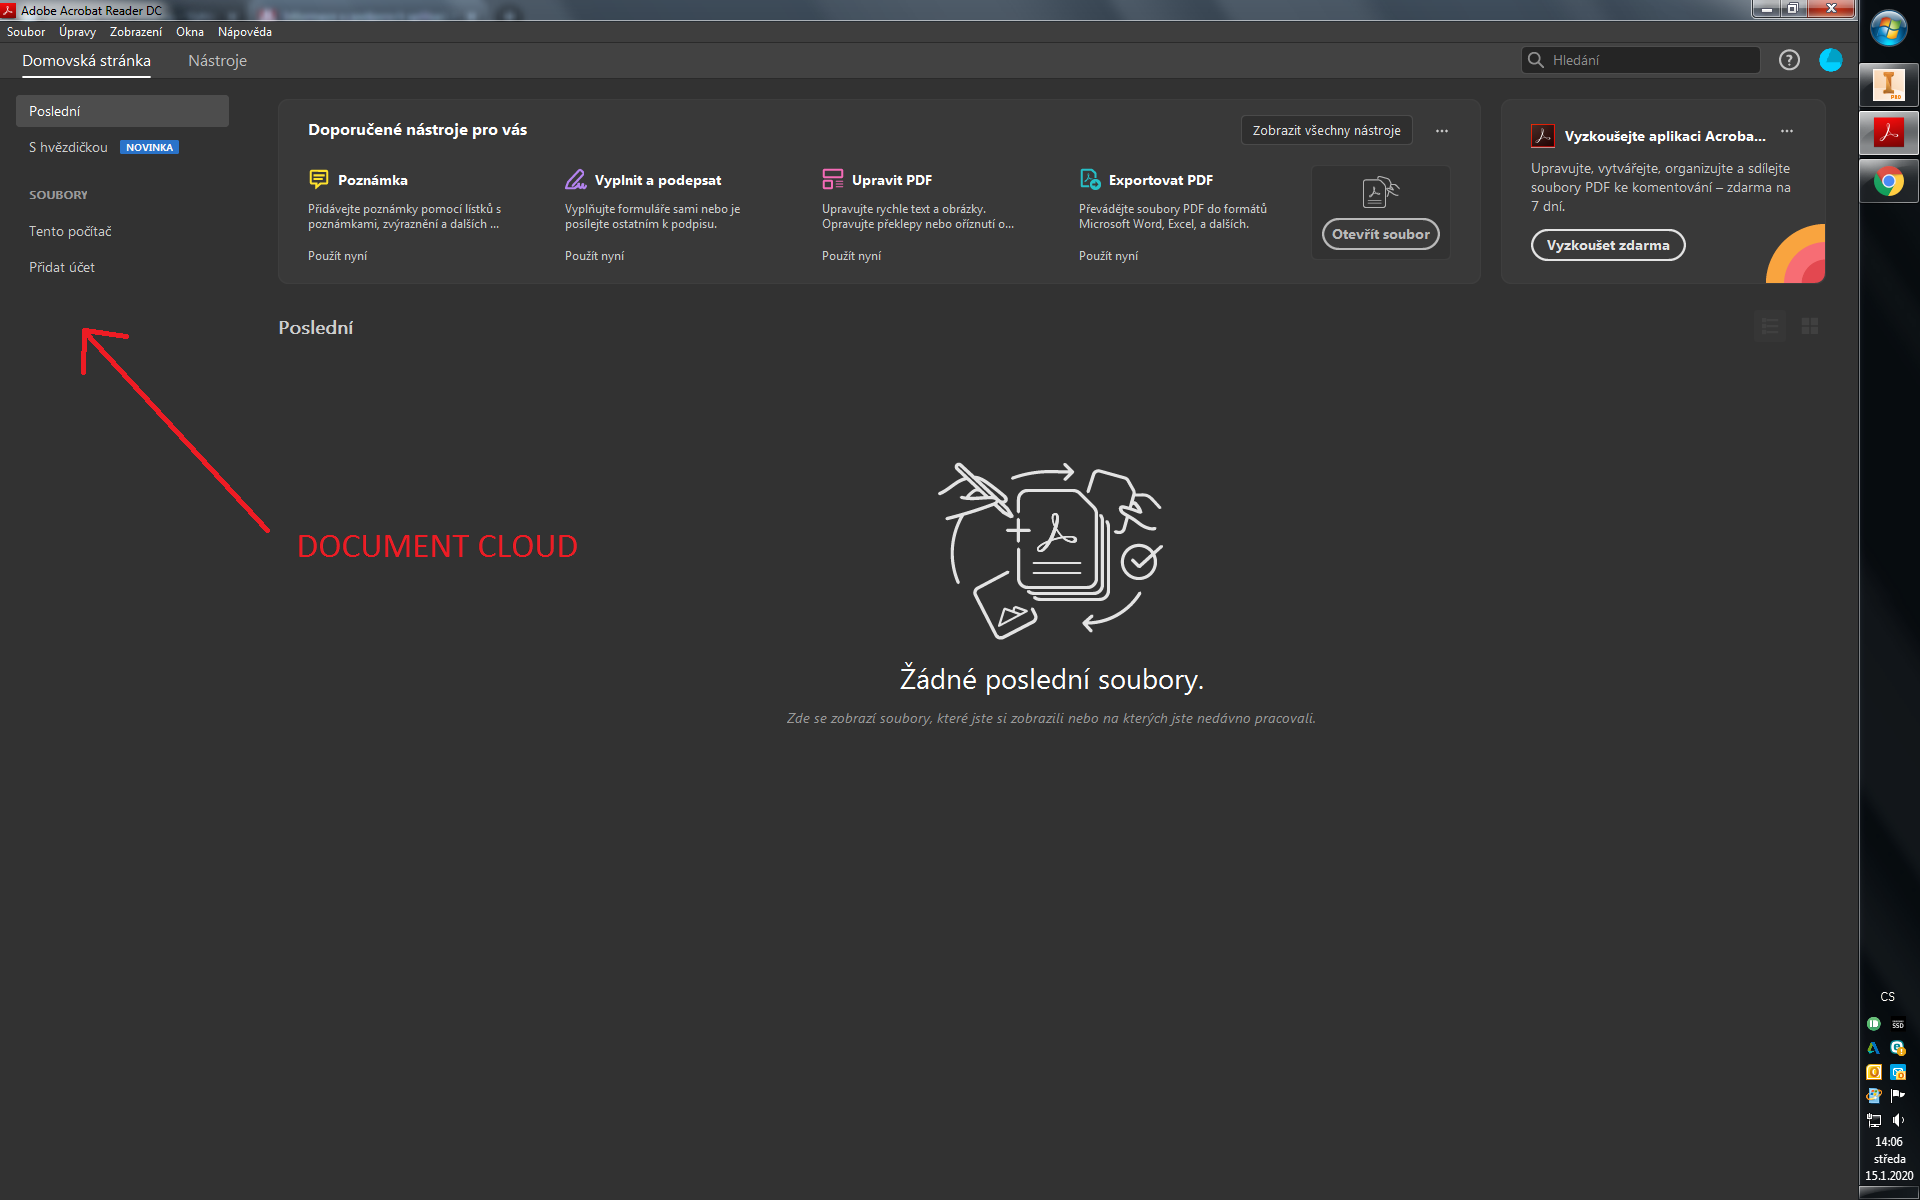Click inside the Hledání search field
The width and height of the screenshot is (1920, 1200).
coord(1640,60)
